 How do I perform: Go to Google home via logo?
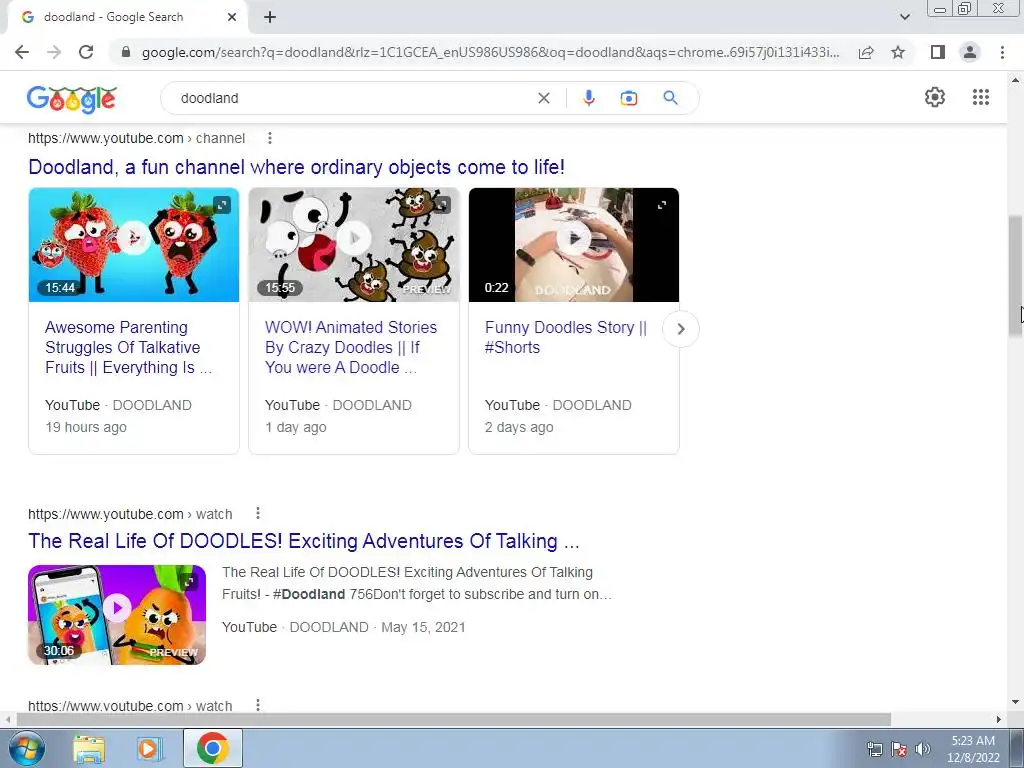(72, 99)
